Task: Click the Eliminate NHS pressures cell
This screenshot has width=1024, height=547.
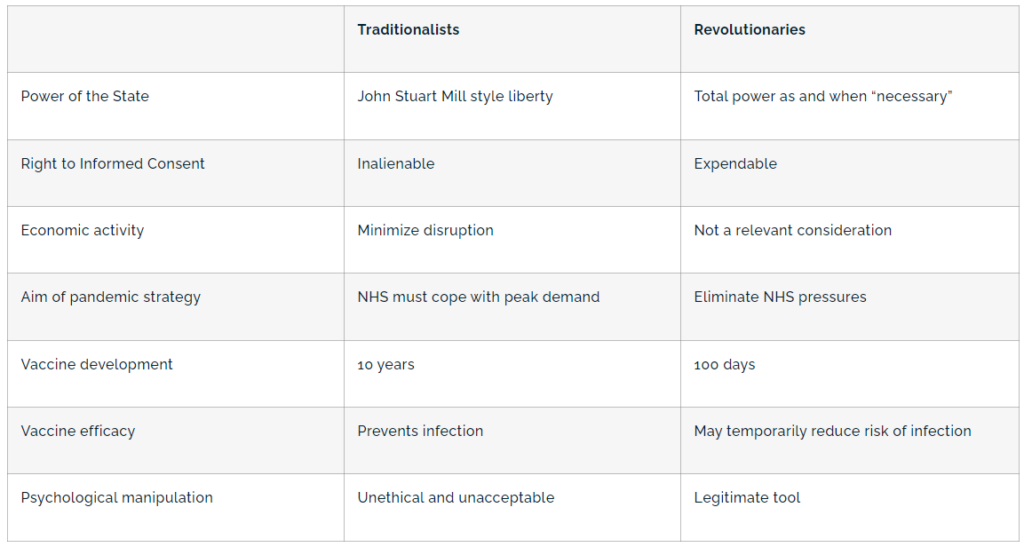Action: pos(780,297)
